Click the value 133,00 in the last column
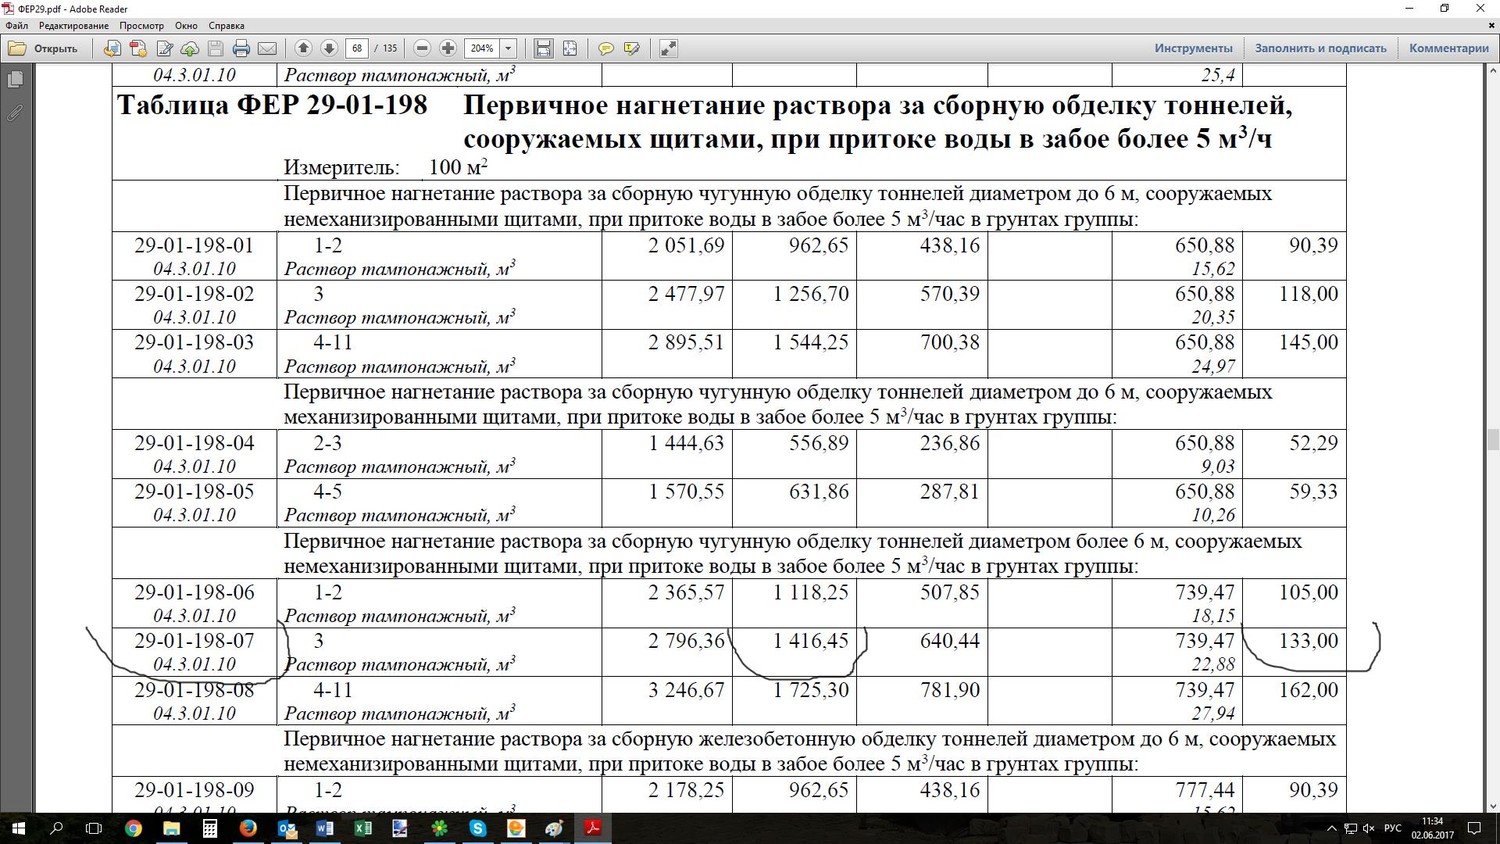The width and height of the screenshot is (1500, 844). pos(1308,641)
